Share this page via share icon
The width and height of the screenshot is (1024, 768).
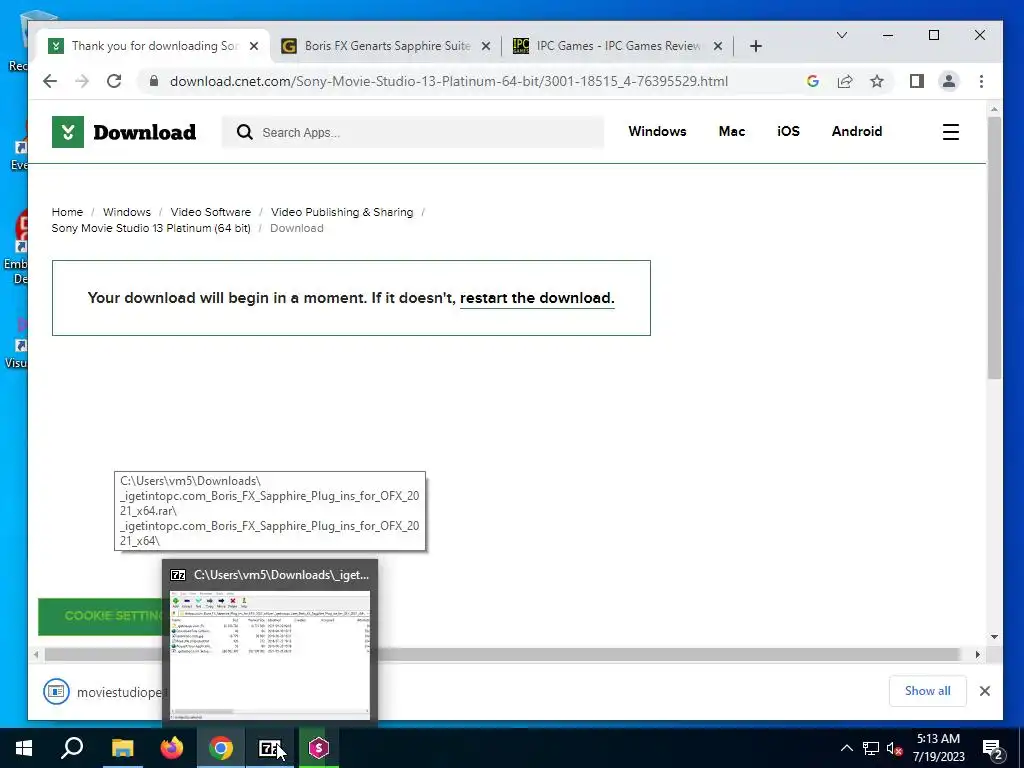click(845, 81)
